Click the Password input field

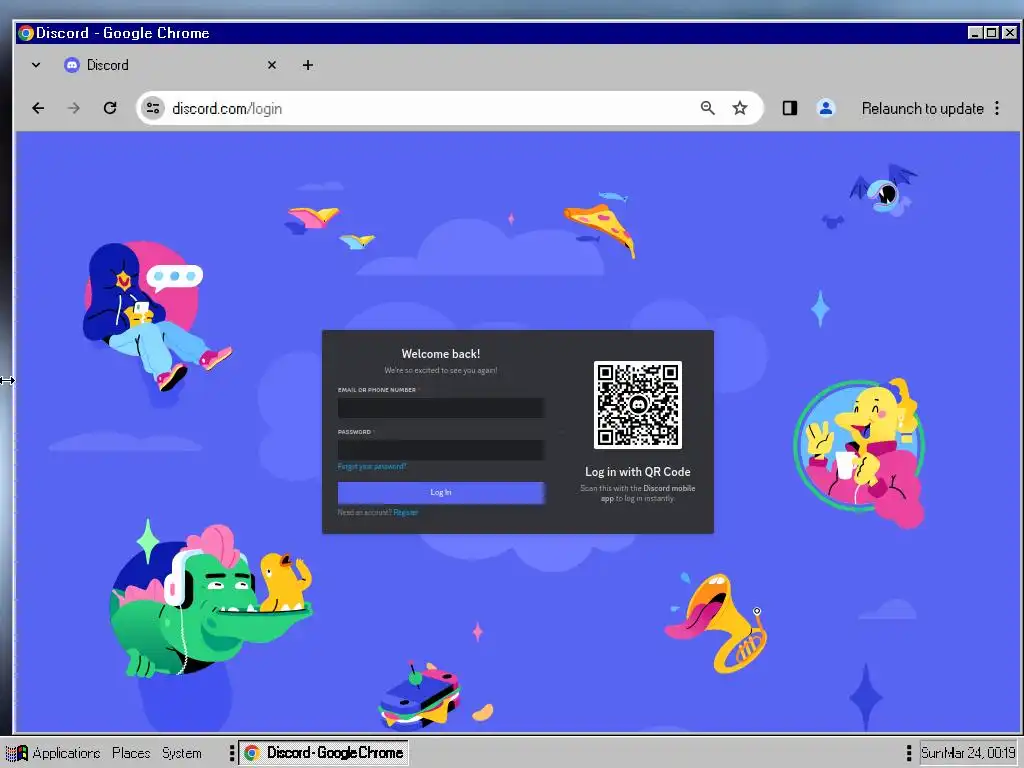pos(441,449)
